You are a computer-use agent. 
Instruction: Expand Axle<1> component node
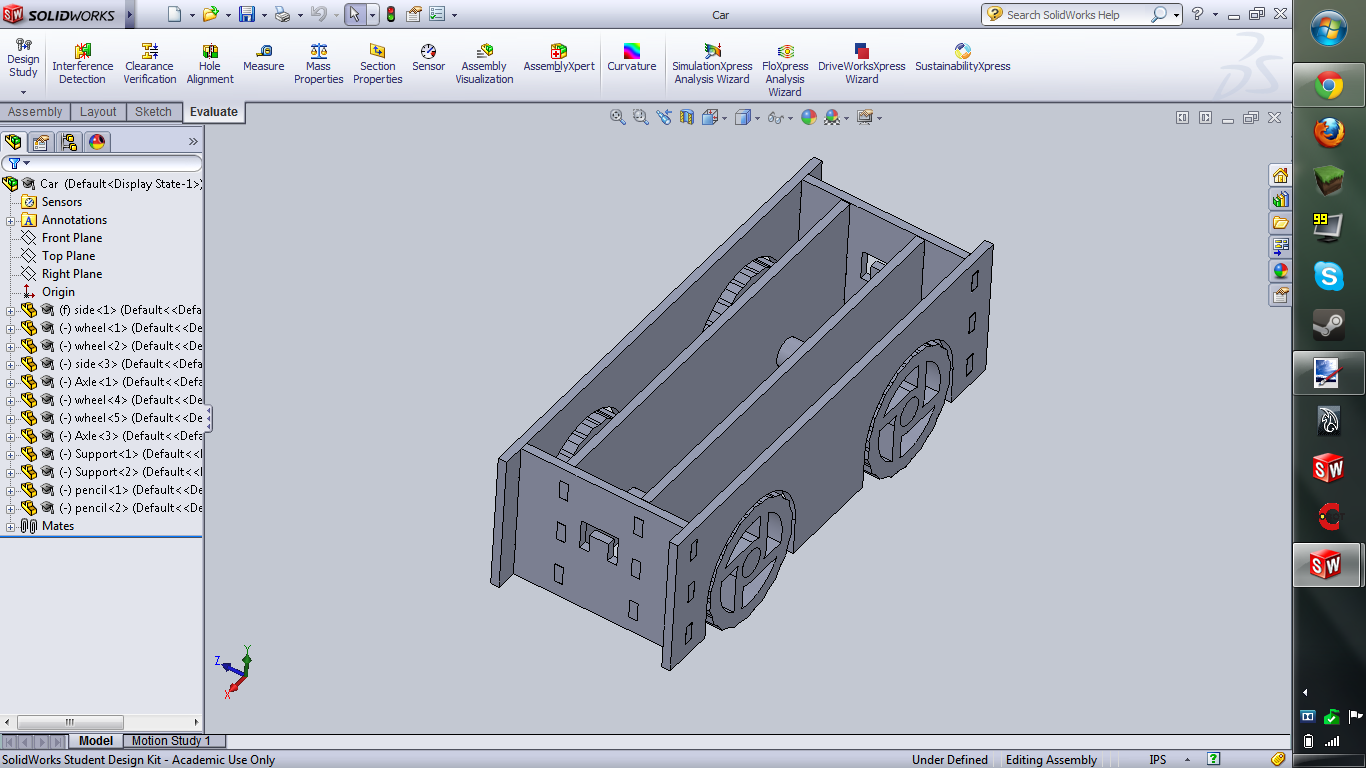pos(10,382)
